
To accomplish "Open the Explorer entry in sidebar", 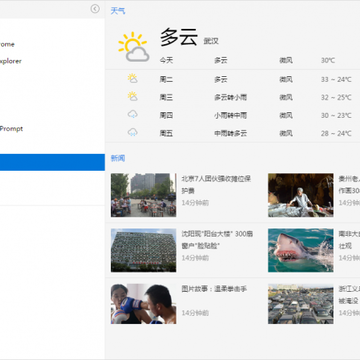I will (11, 61).
